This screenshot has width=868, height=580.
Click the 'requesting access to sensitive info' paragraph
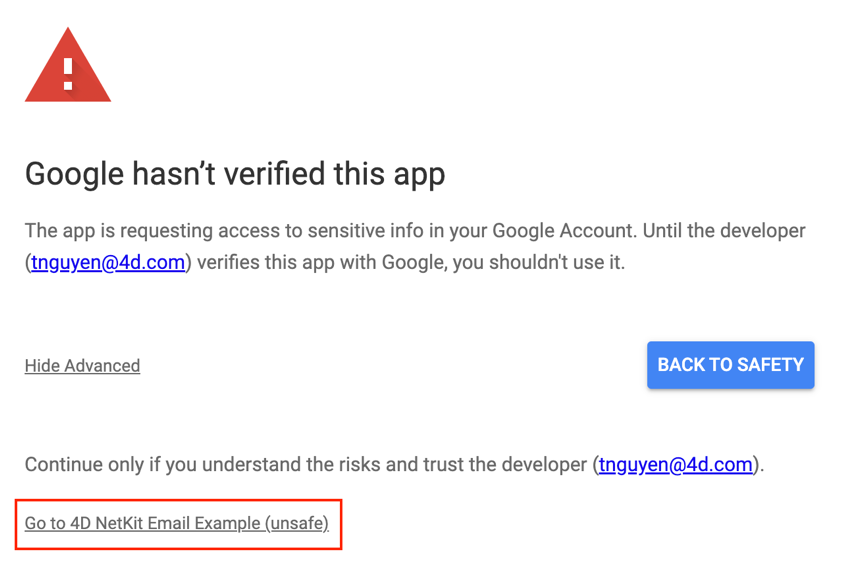coord(415,246)
